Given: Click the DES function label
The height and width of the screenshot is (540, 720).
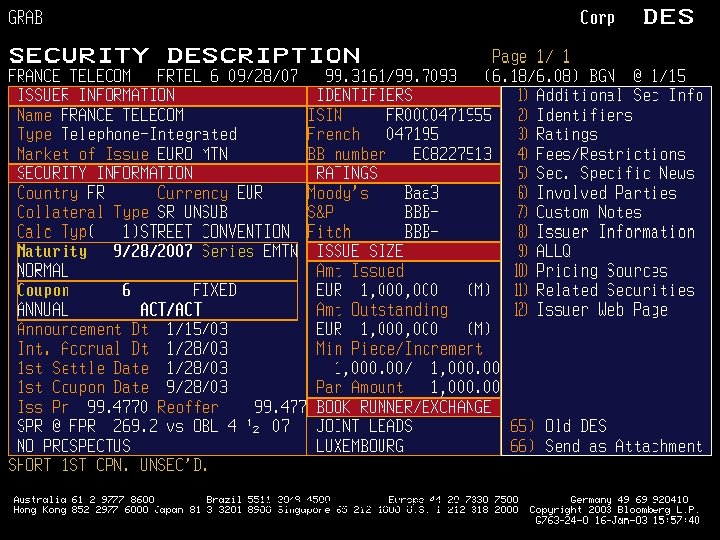Looking at the screenshot, I should (669, 17).
